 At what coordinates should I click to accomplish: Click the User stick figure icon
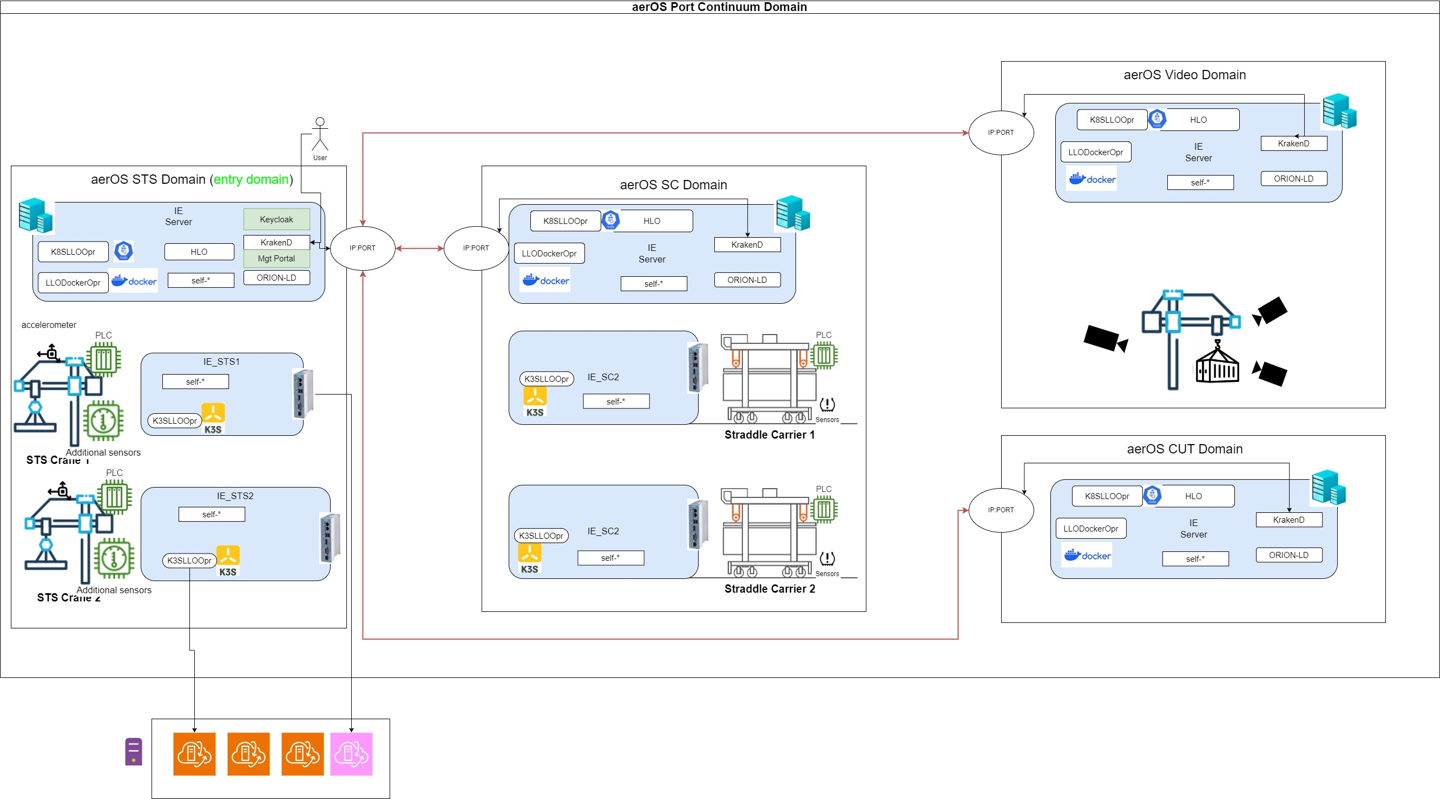pyautogui.click(x=320, y=135)
